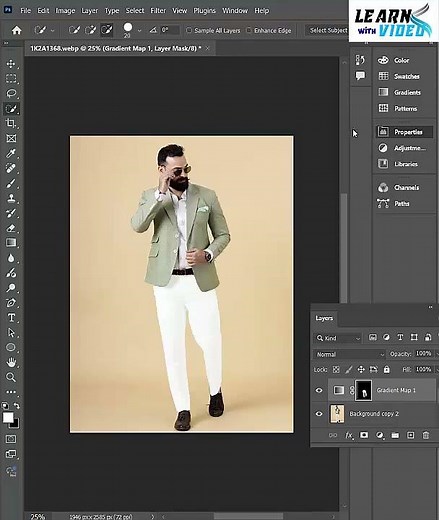Select the Gradient tool
The width and height of the screenshot is (439, 520).
click(11, 243)
